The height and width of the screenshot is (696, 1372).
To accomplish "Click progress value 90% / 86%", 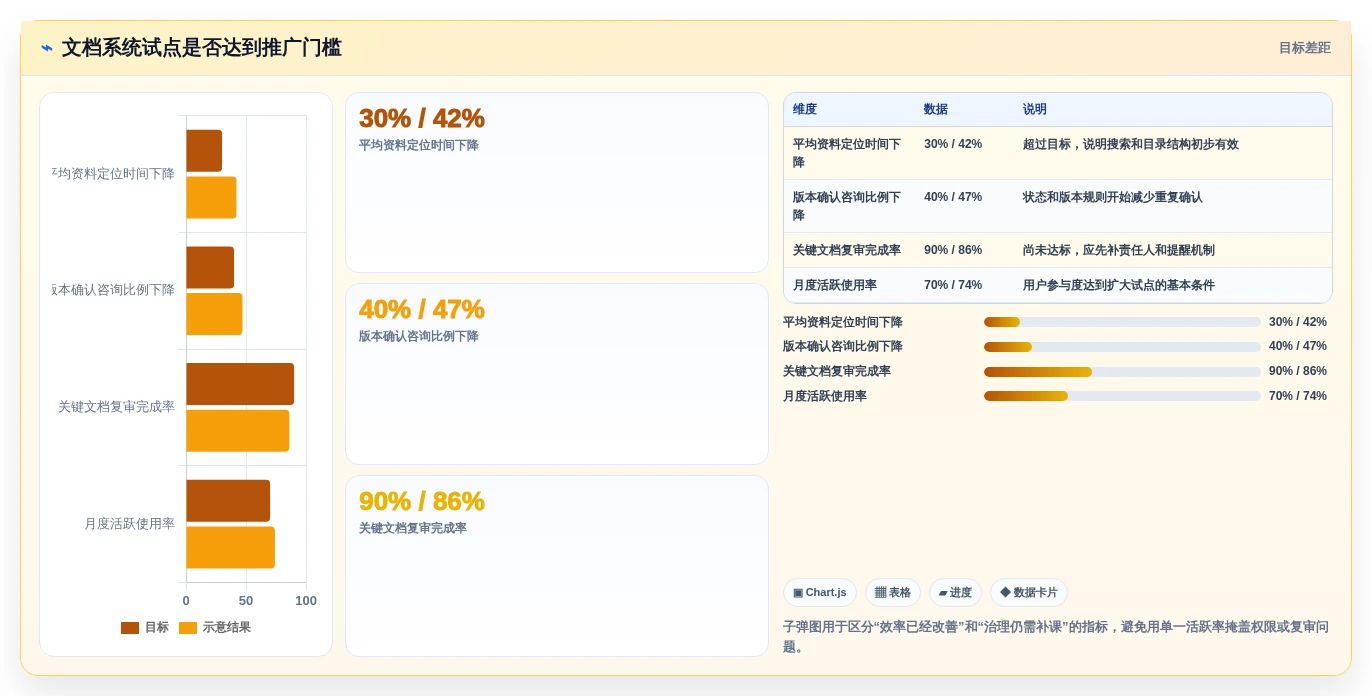I will tap(1298, 372).
